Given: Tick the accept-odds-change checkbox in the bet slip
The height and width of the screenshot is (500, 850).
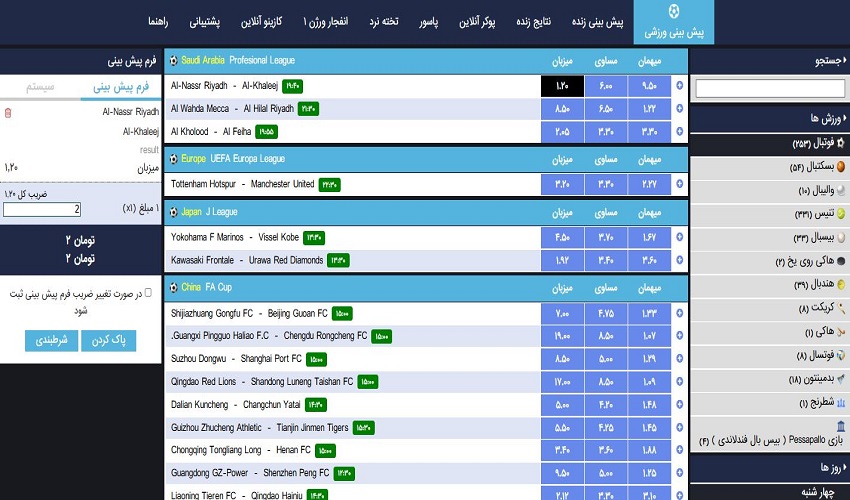Looking at the screenshot, I should click(x=148, y=293).
